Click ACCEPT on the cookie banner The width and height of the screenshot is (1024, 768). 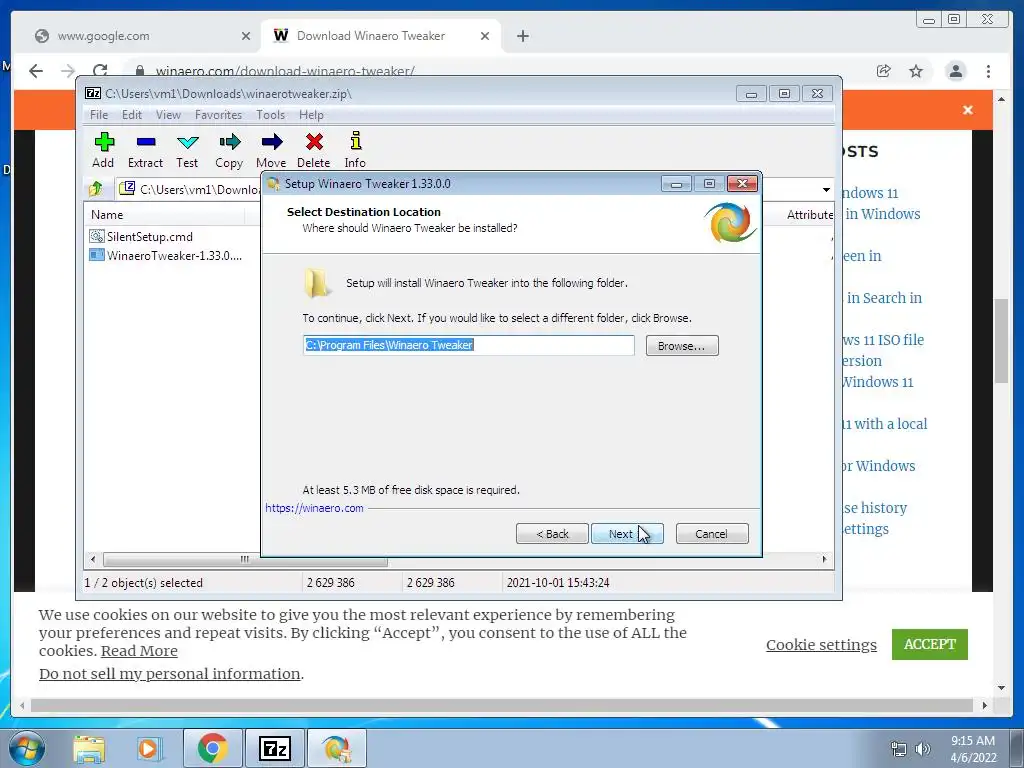(x=929, y=644)
